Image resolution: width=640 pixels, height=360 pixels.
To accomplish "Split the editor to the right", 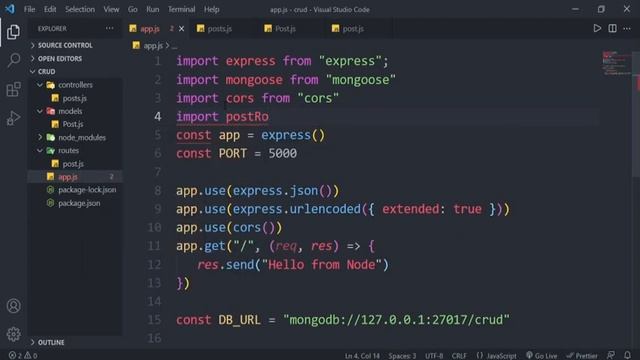I will pyautogui.click(x=612, y=29).
